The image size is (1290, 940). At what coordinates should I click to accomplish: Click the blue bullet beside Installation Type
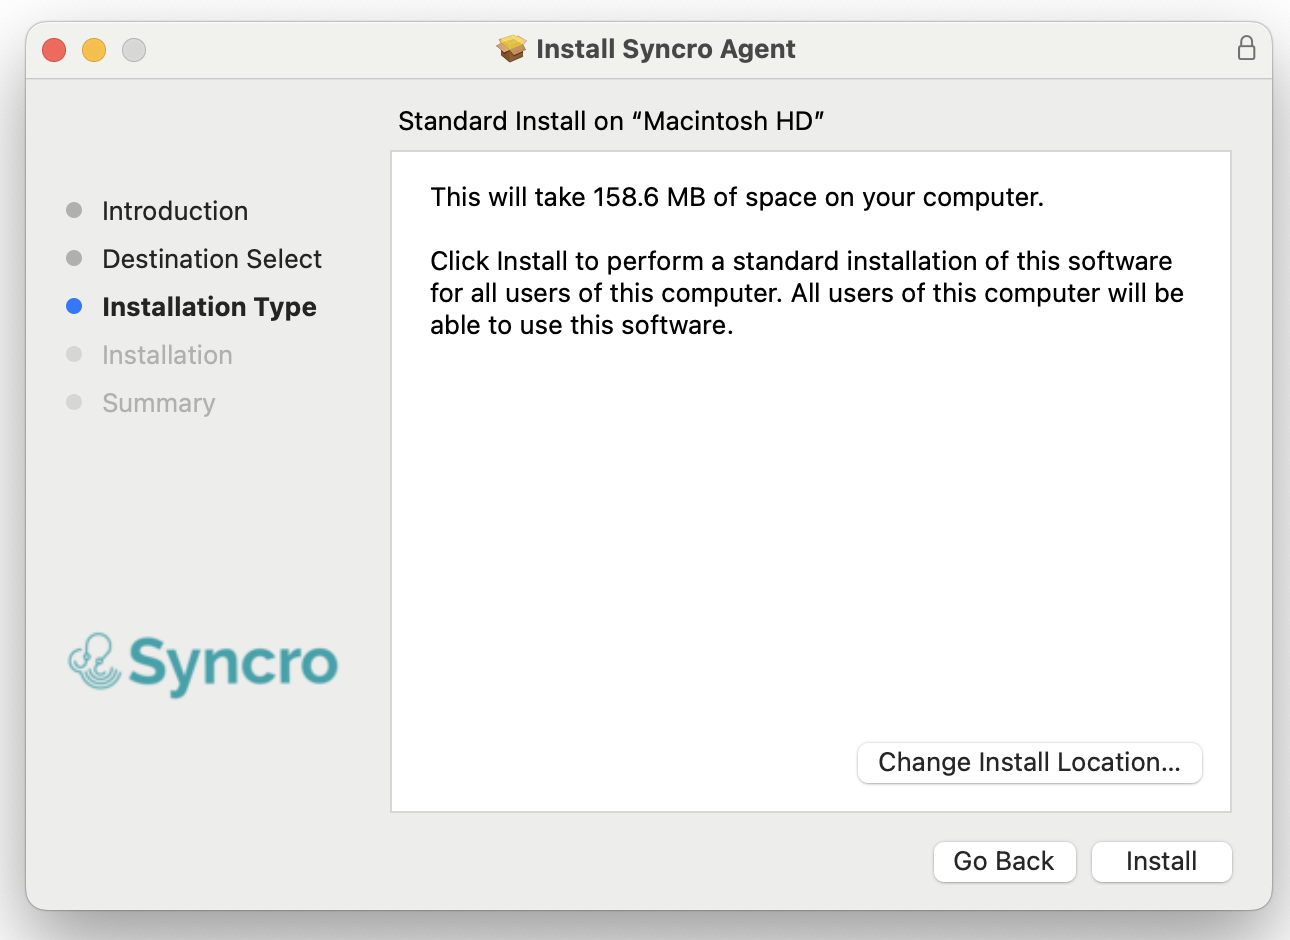74,306
